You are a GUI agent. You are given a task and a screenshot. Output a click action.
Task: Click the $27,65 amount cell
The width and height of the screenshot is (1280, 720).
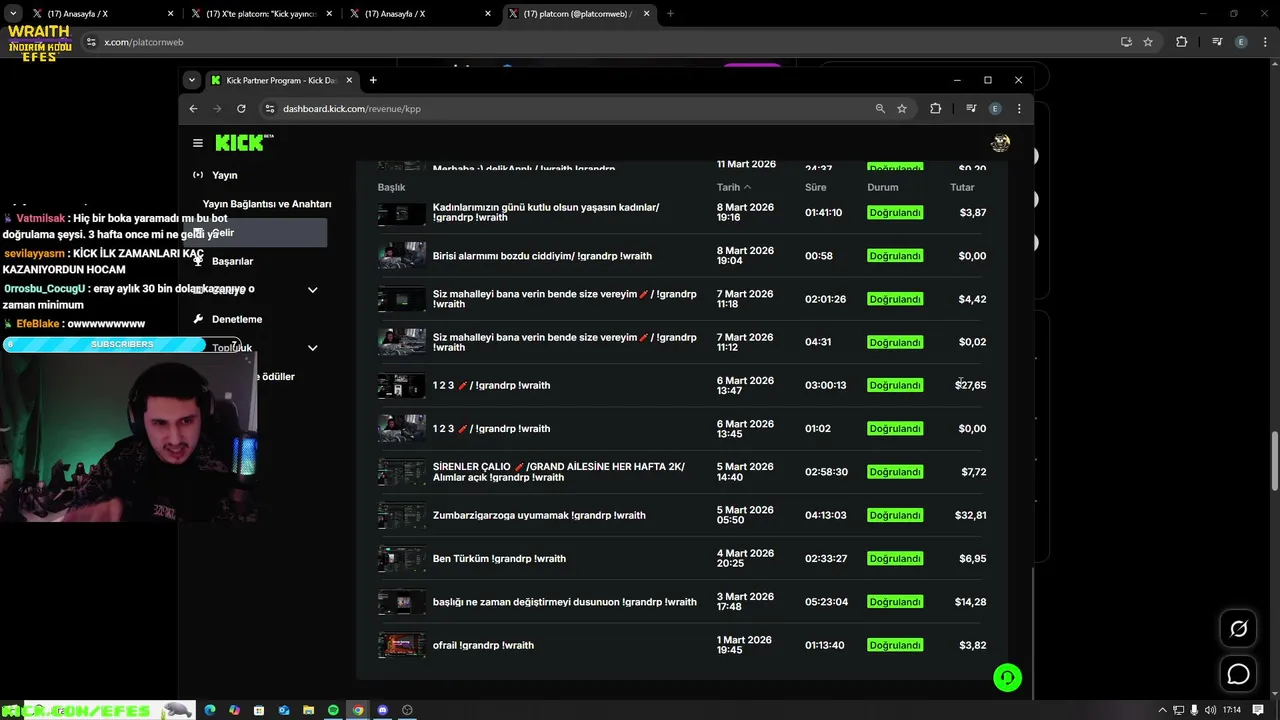970,385
